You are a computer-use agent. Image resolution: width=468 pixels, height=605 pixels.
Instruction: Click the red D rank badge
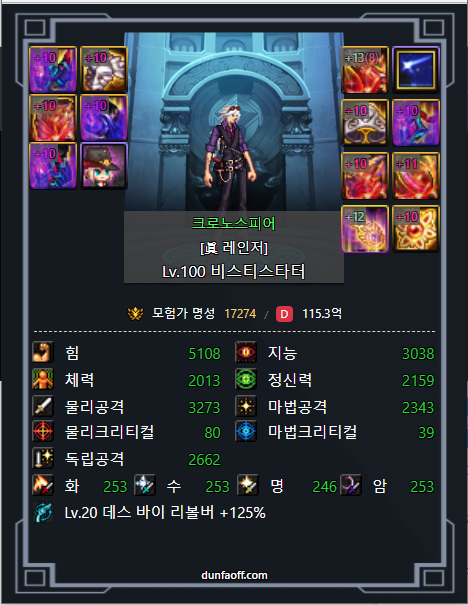pyautogui.click(x=284, y=314)
